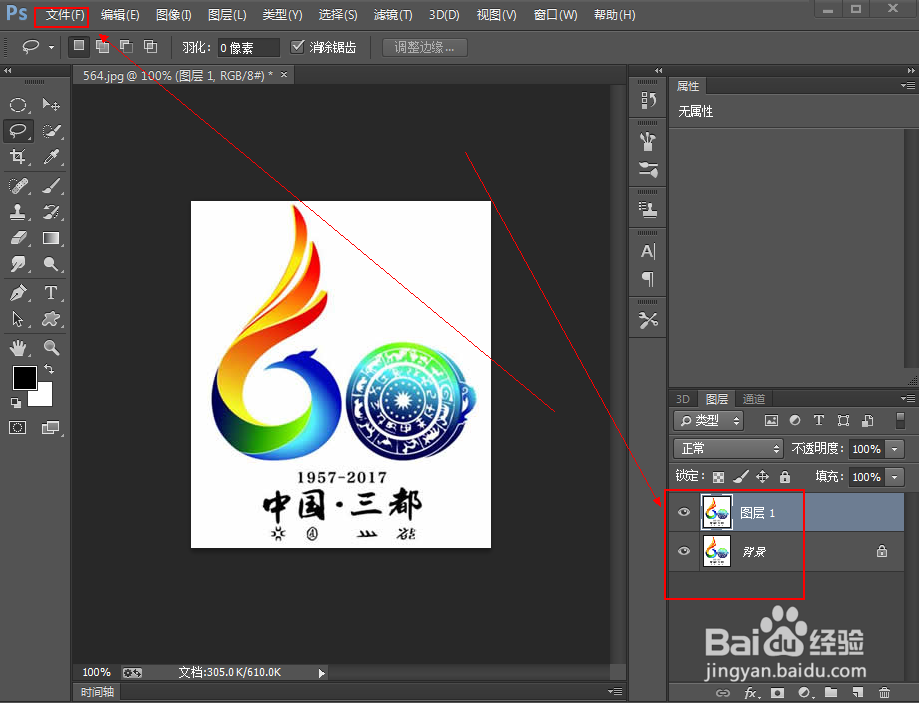The image size is (919, 703).
Task: Click 调整边缘 button
Action: click(424, 47)
